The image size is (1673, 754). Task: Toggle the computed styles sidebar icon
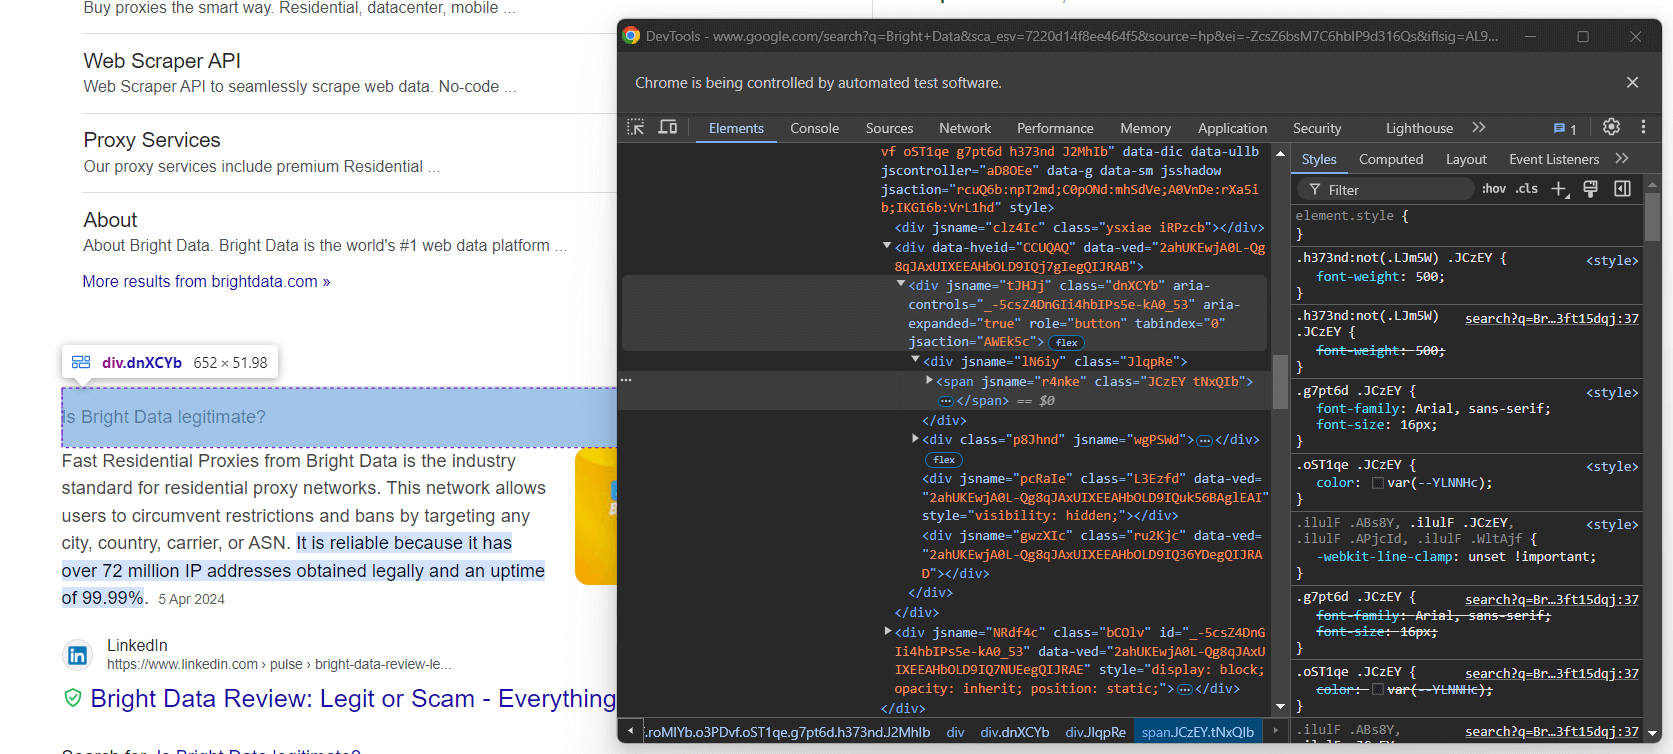pos(1622,189)
